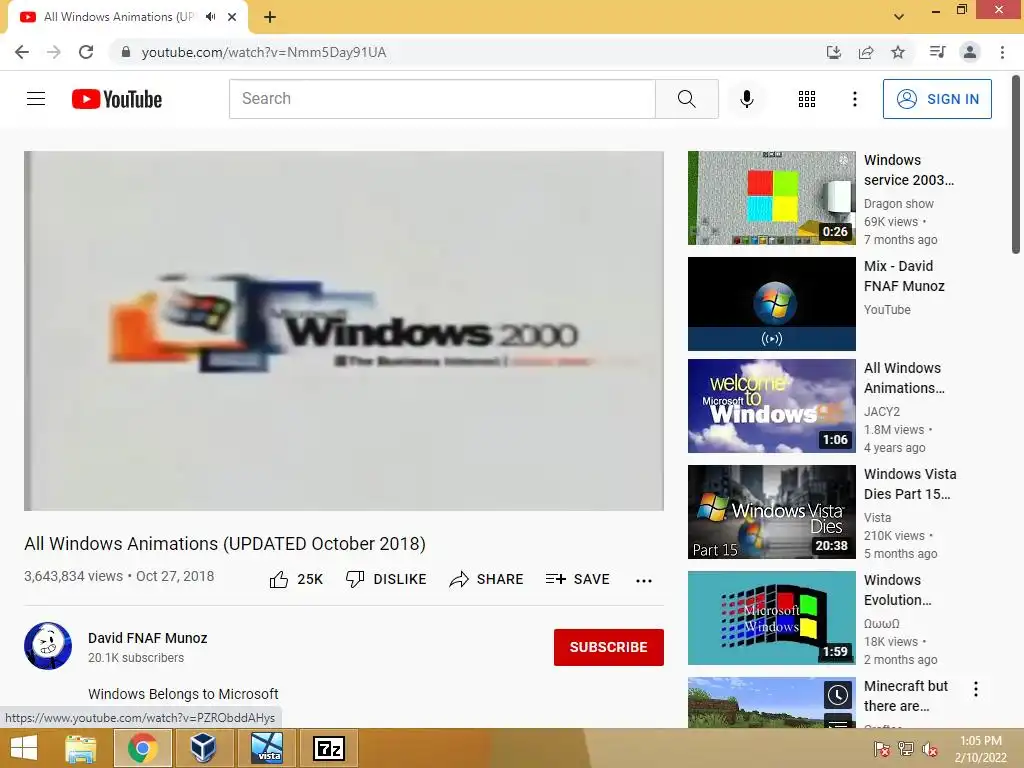Click the DISLIKE thumbs down

386,579
